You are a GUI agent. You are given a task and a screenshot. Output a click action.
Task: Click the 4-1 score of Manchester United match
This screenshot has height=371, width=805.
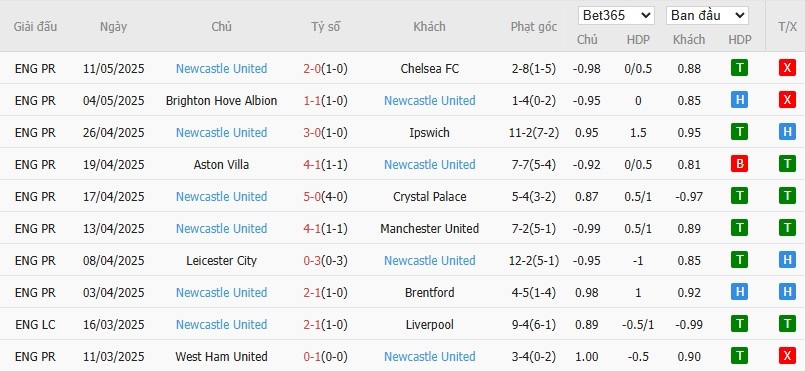312,228
